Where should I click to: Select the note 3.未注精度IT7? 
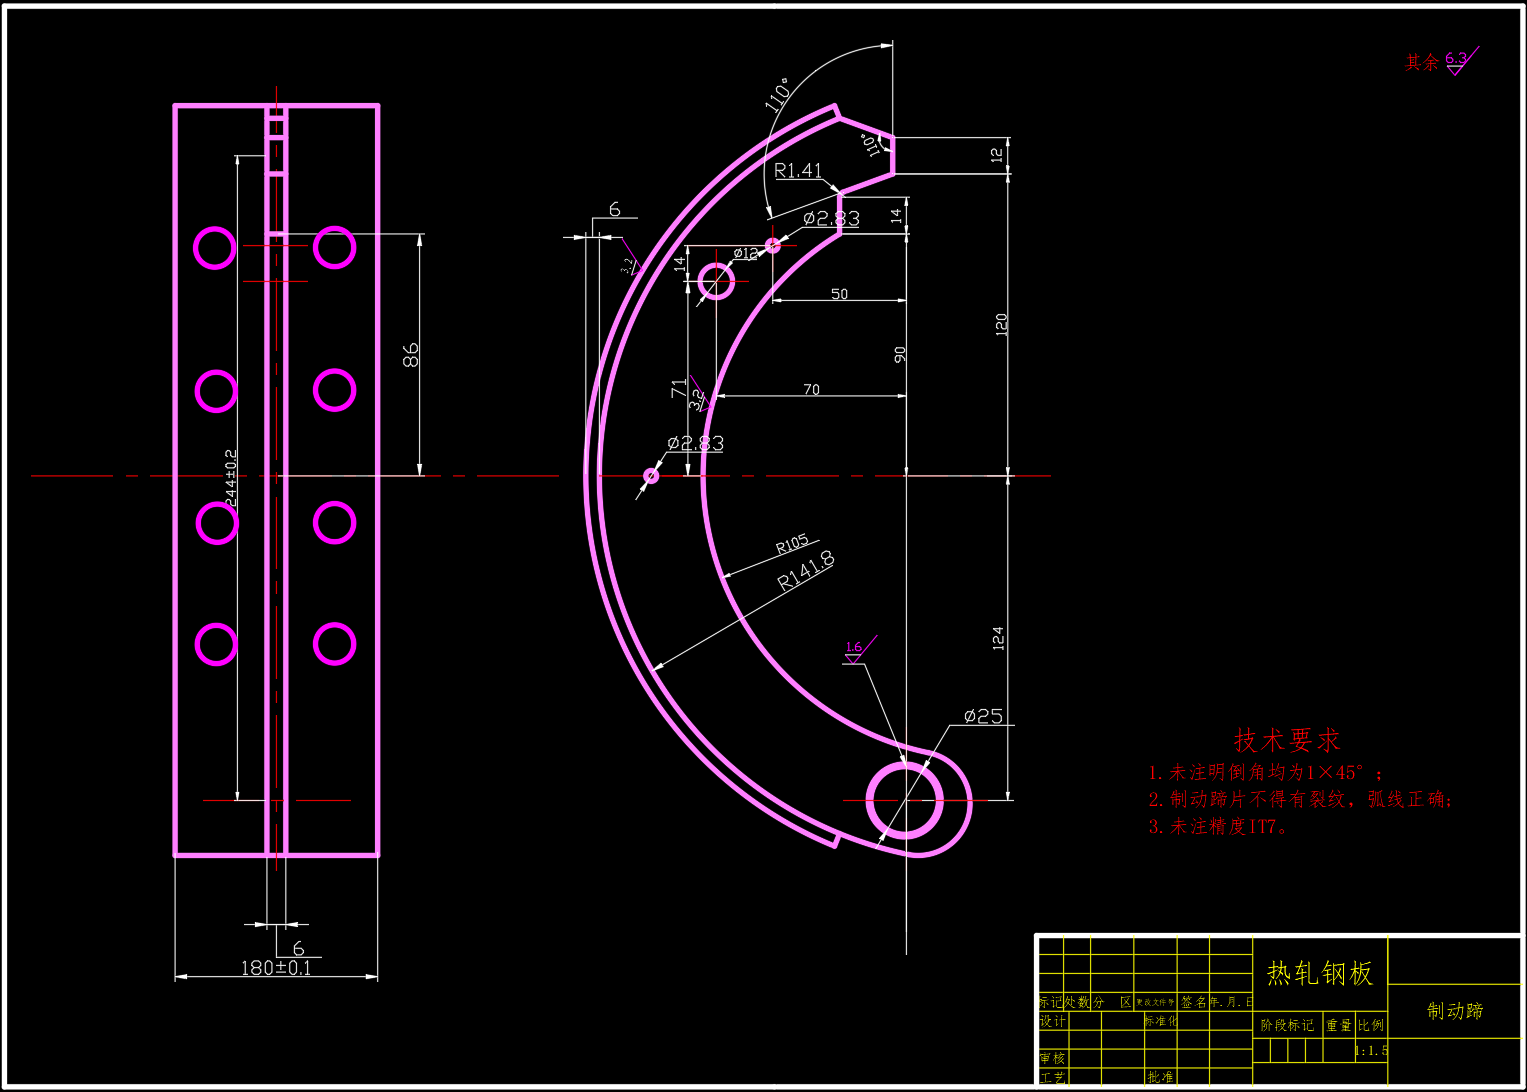tap(1217, 826)
